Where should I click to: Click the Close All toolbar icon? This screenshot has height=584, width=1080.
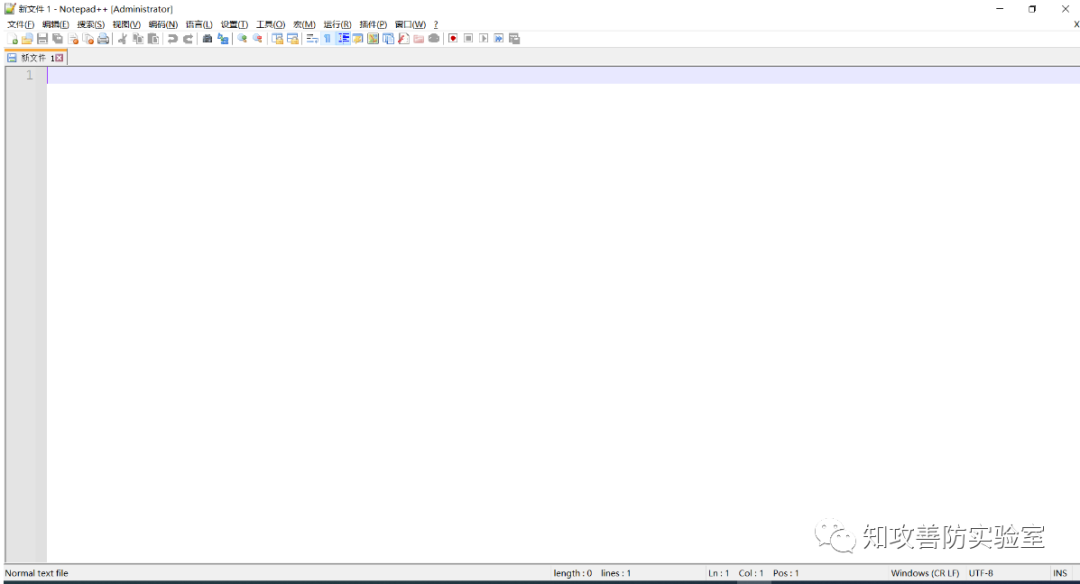point(88,39)
